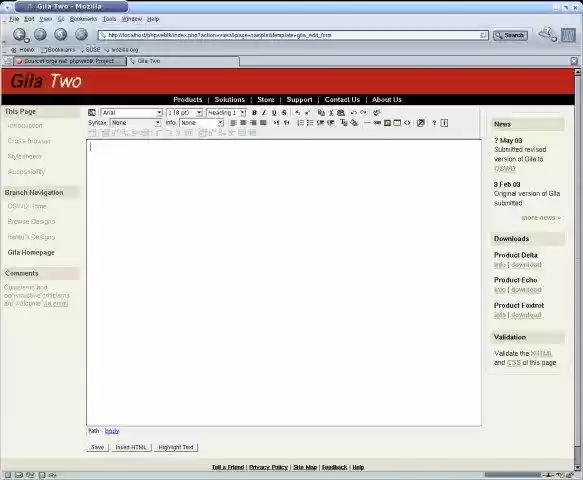The width and height of the screenshot is (583, 480).
Task: Click the page vertical scrollbar
Action: click(577, 270)
